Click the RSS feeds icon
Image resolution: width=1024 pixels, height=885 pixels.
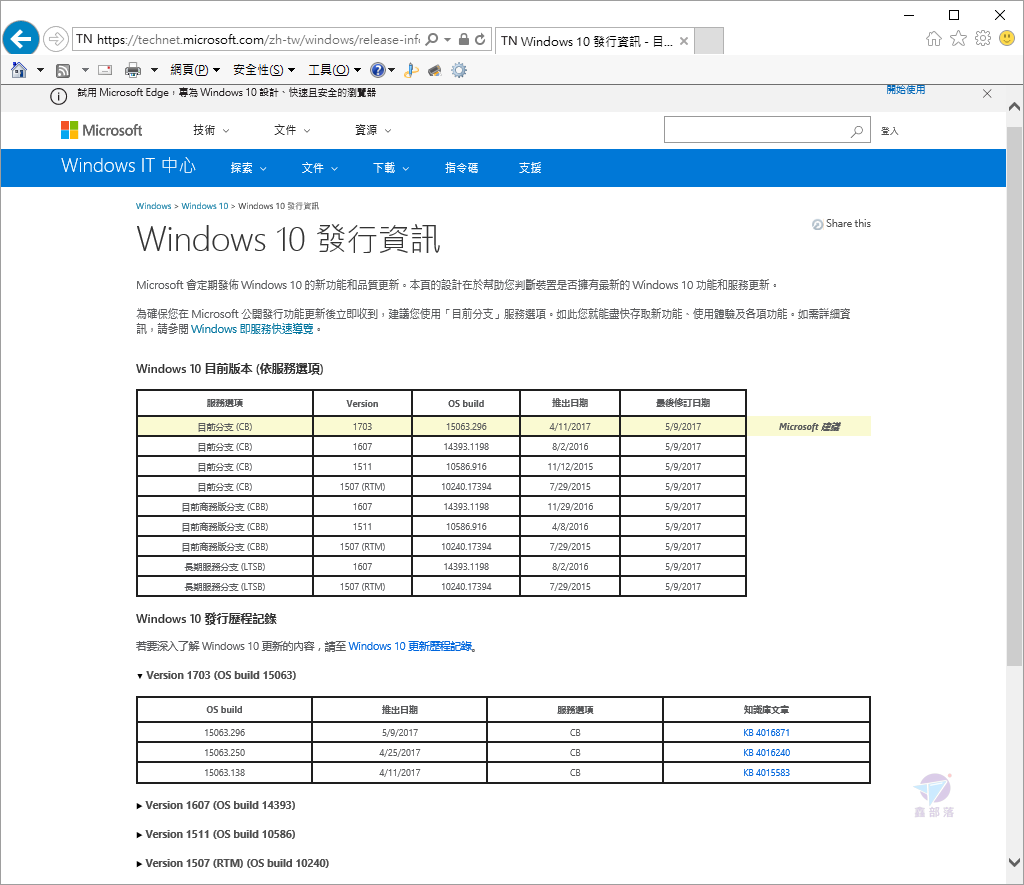63,70
